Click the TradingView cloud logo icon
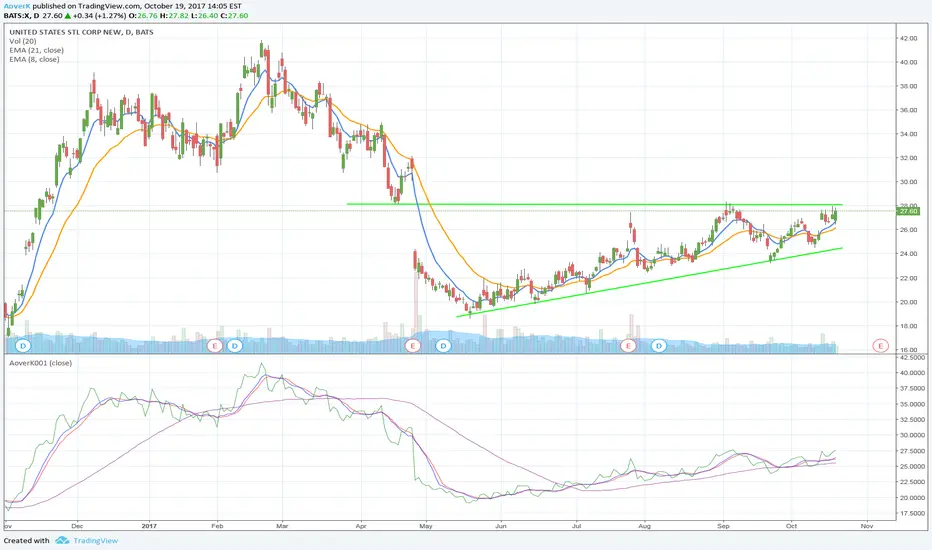 [62, 540]
